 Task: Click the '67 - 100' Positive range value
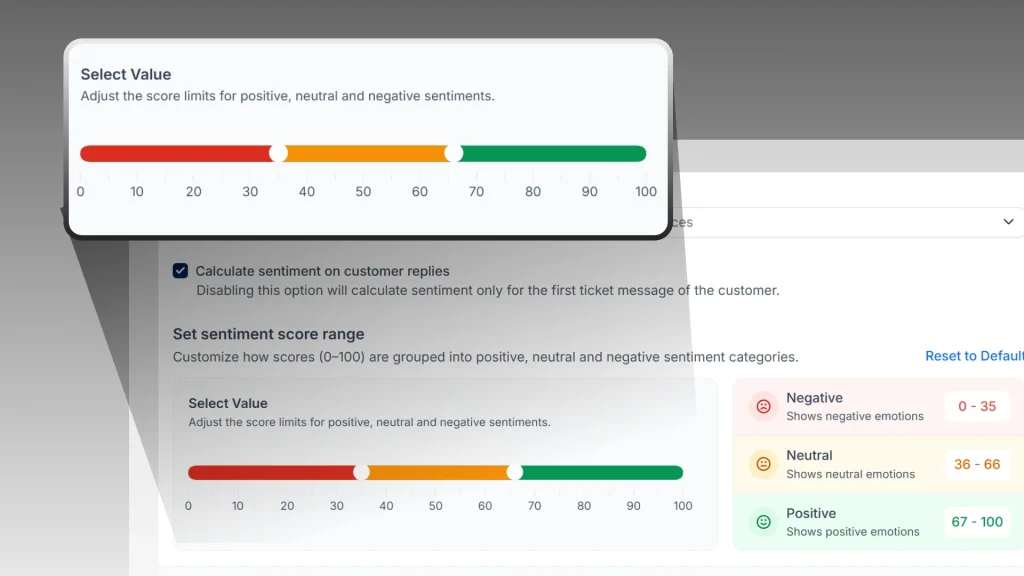pyautogui.click(x=977, y=522)
